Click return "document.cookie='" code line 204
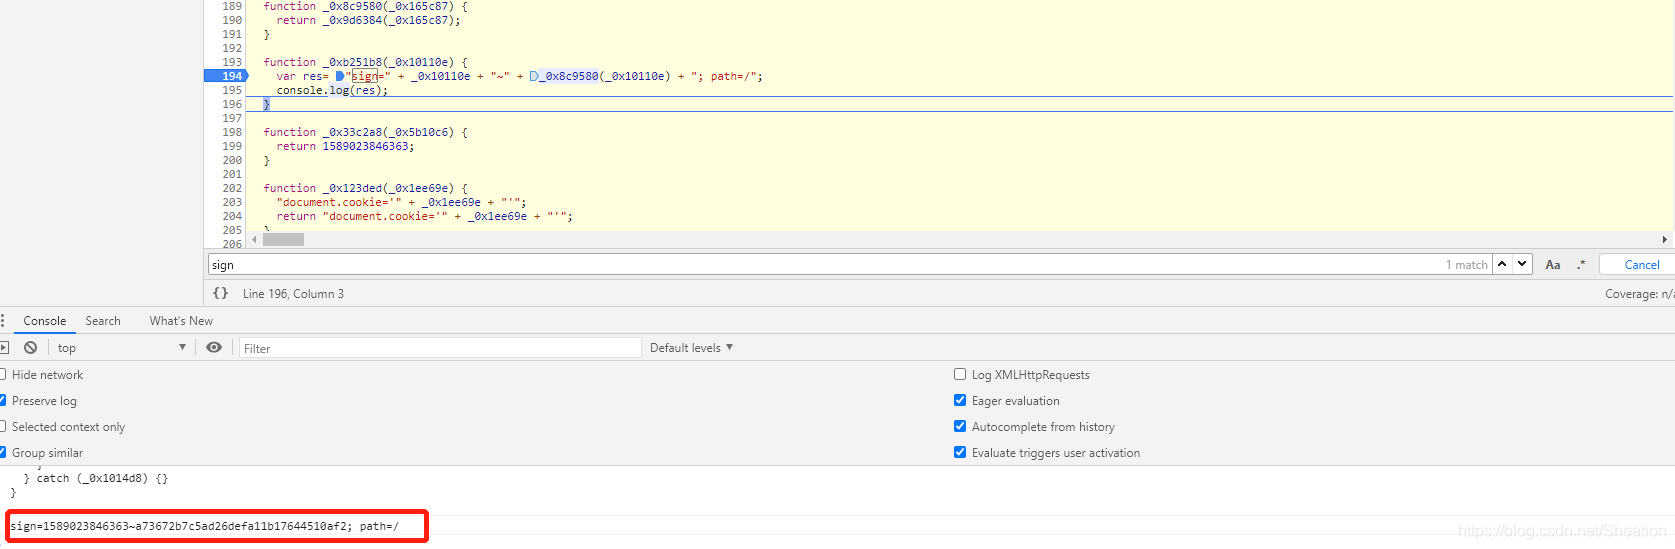 click(x=424, y=216)
